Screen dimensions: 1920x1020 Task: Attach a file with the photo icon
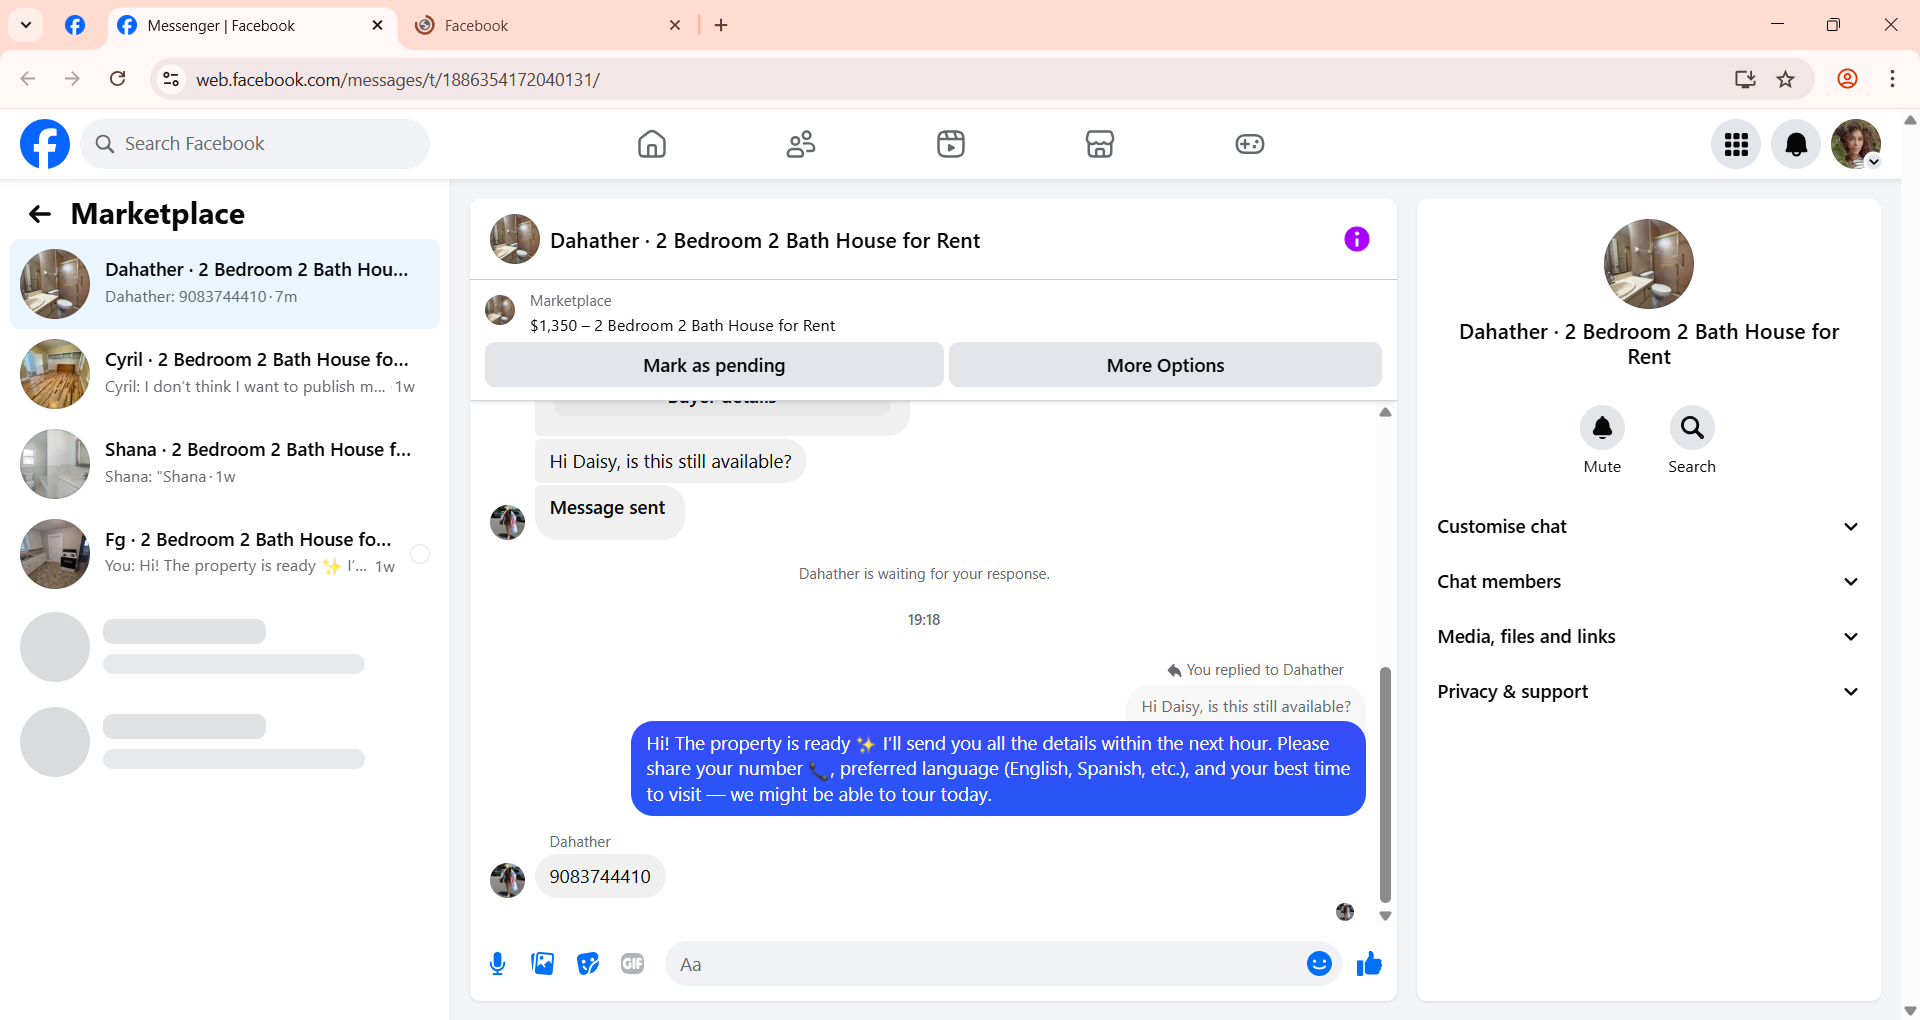[543, 964]
